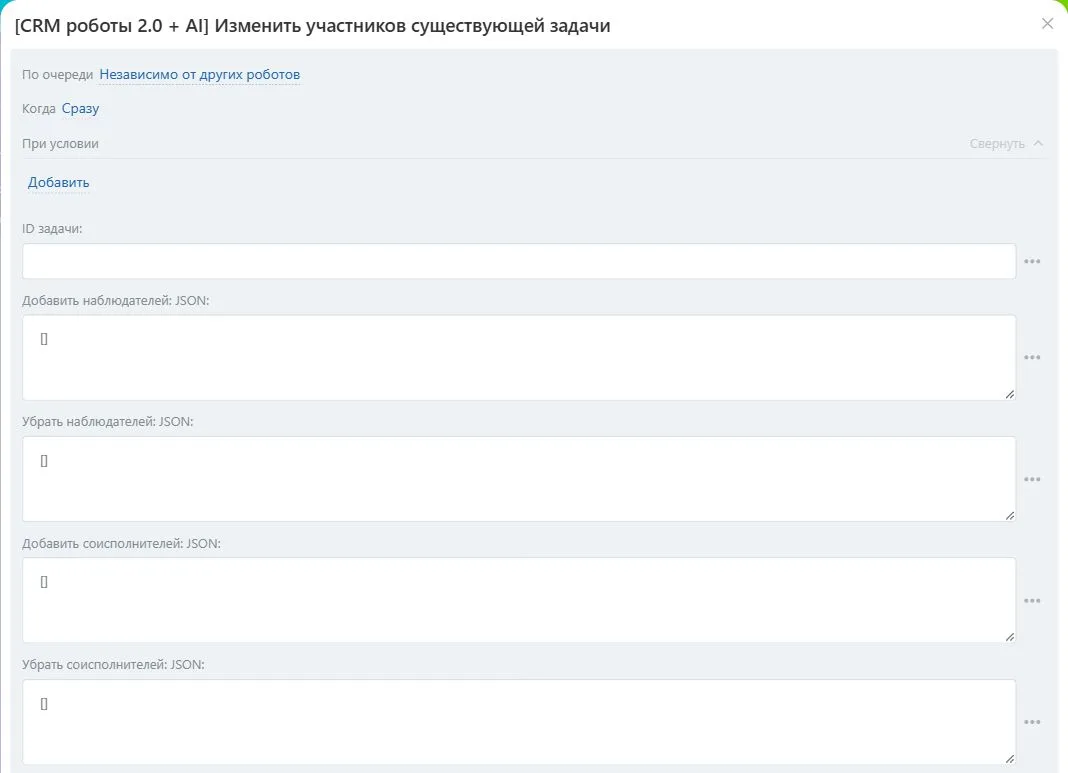Close the robot settings dialog
This screenshot has height=773, width=1068.
pos(1048,24)
